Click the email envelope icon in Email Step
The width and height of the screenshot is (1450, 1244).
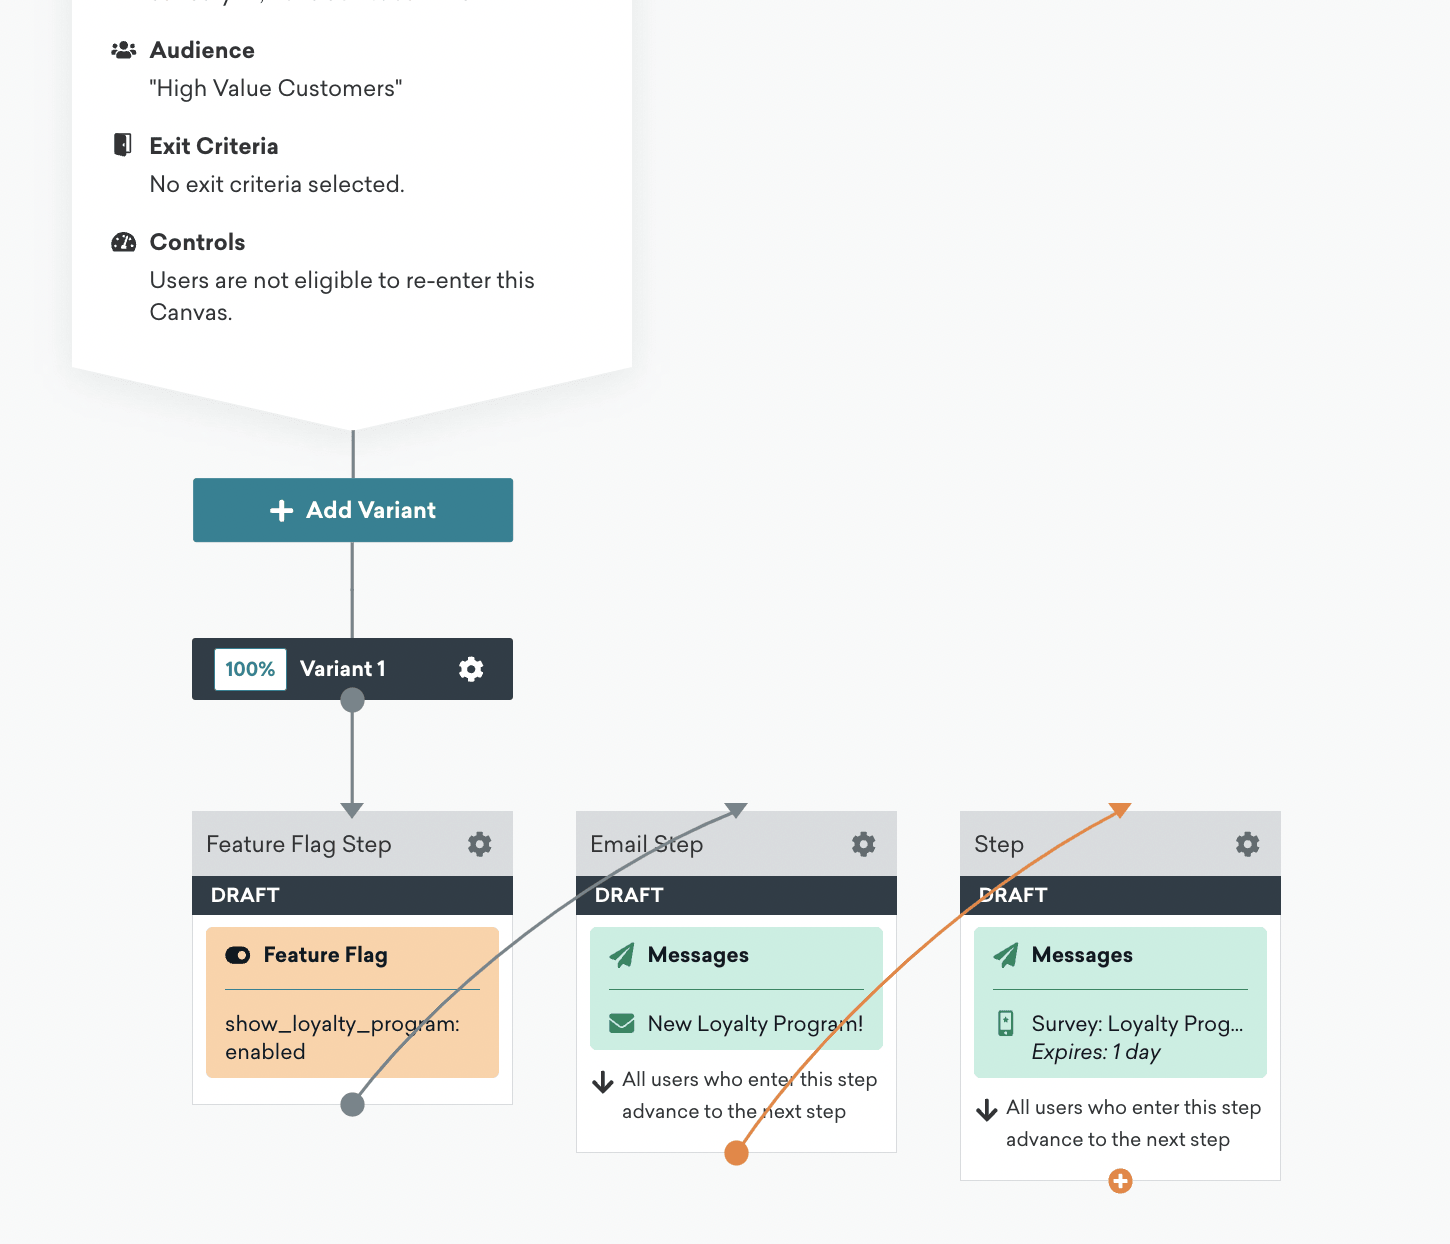[622, 1023]
